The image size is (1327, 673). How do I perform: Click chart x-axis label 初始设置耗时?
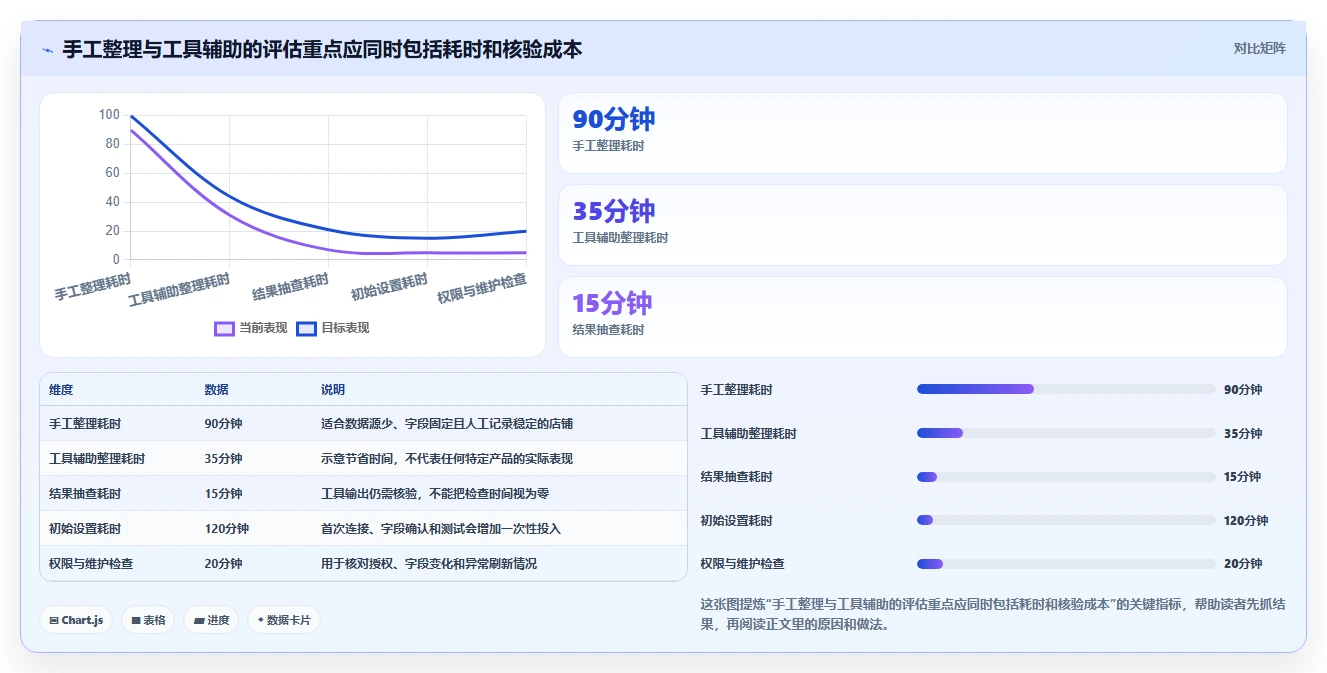[x=389, y=287]
